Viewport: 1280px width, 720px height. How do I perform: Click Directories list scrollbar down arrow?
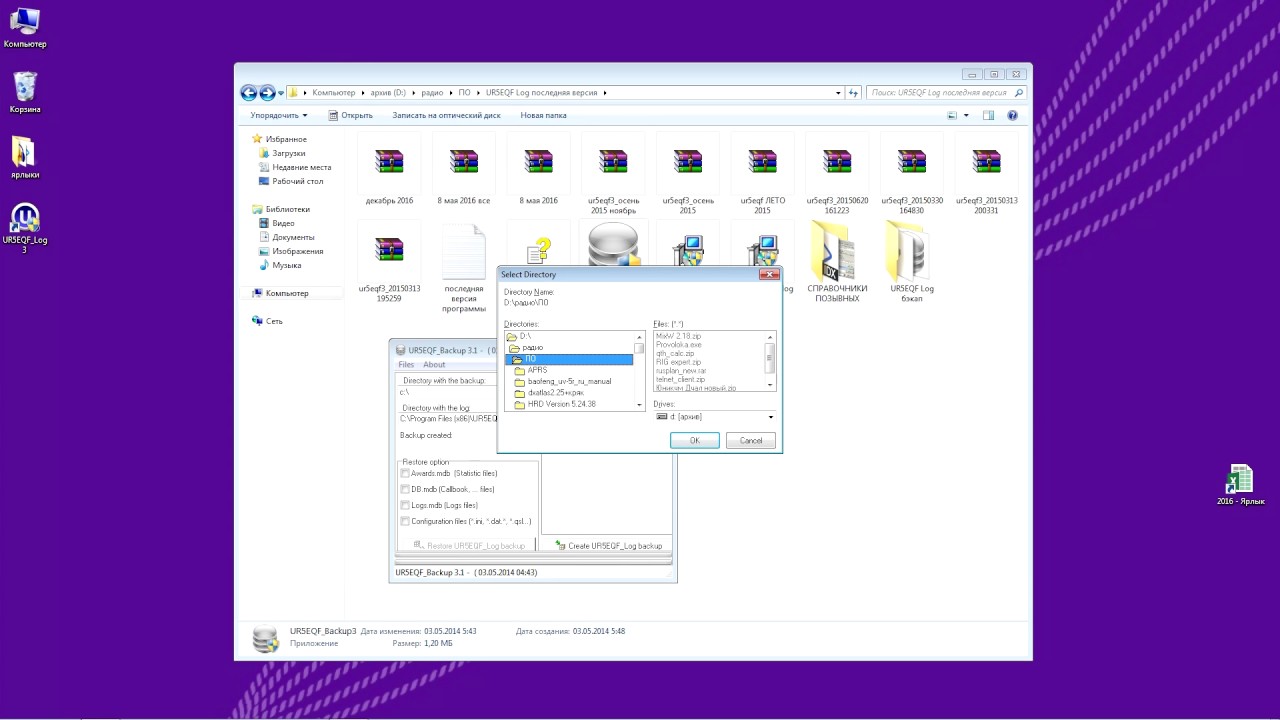(640, 404)
